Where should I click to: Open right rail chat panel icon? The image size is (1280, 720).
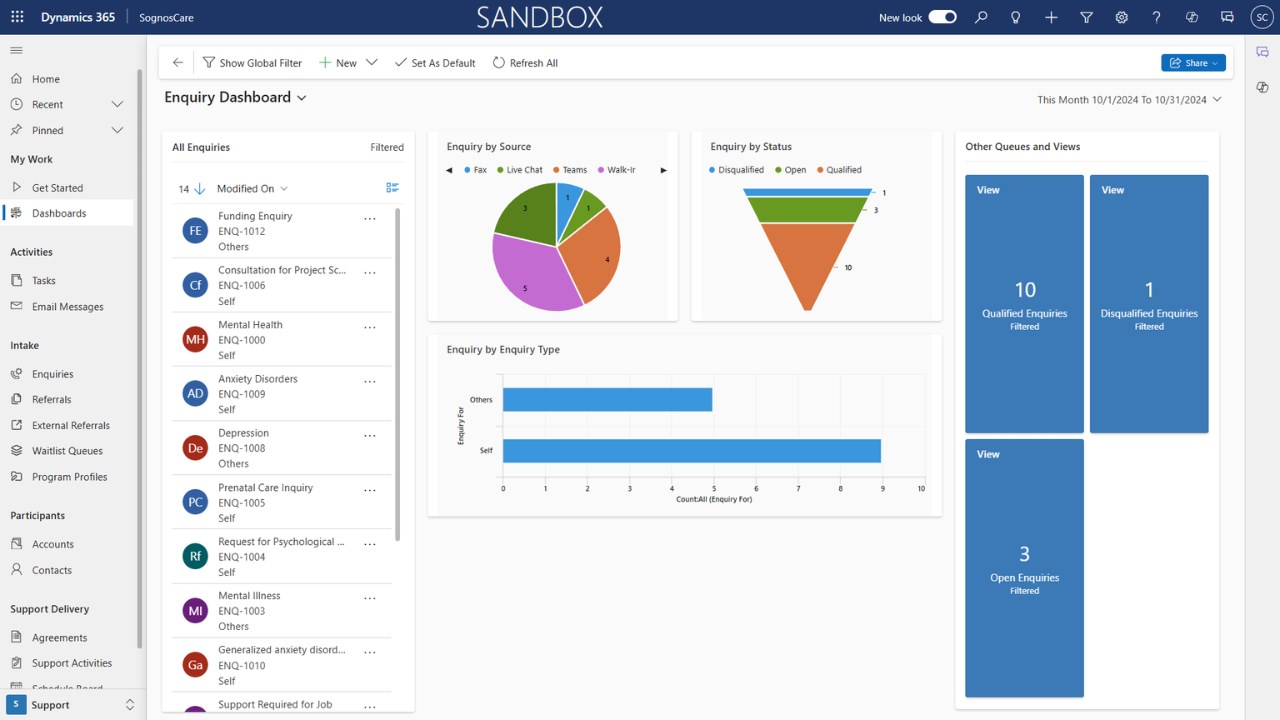point(1263,52)
